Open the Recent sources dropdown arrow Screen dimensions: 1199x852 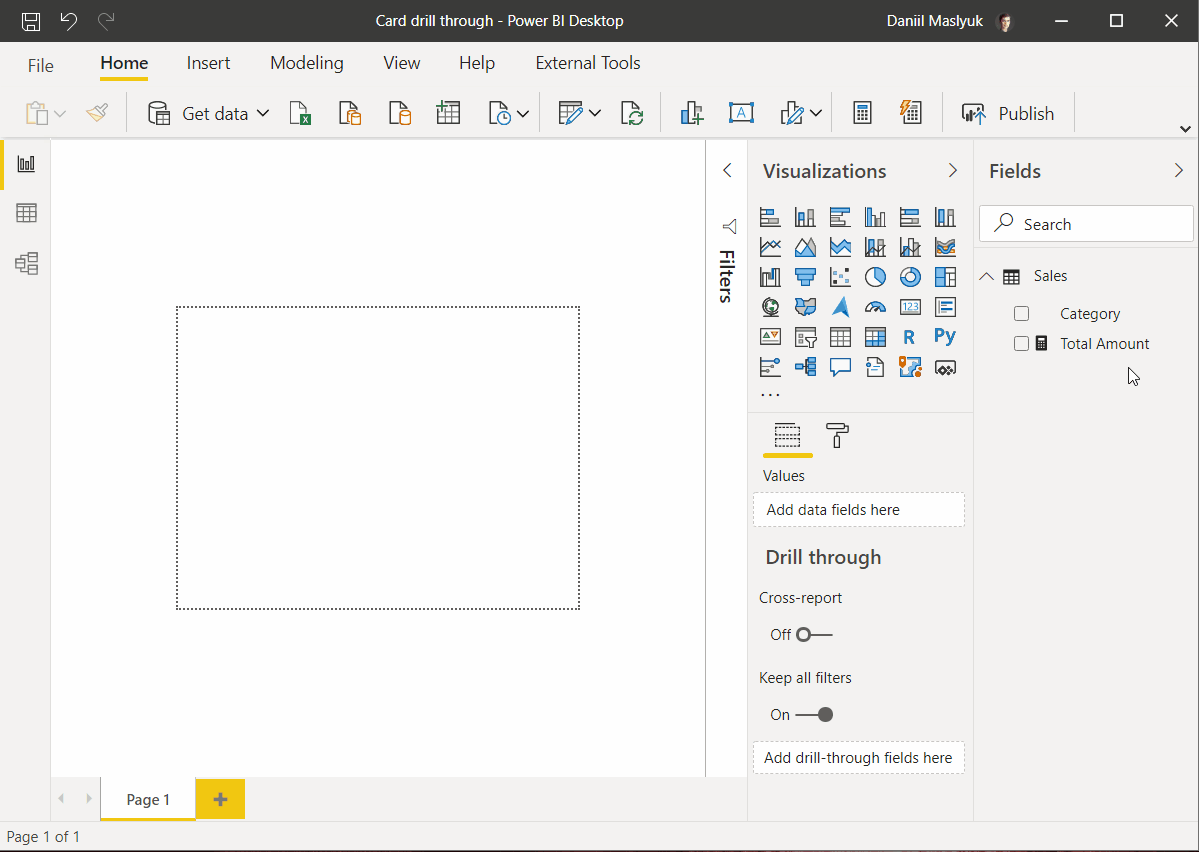coord(523,114)
